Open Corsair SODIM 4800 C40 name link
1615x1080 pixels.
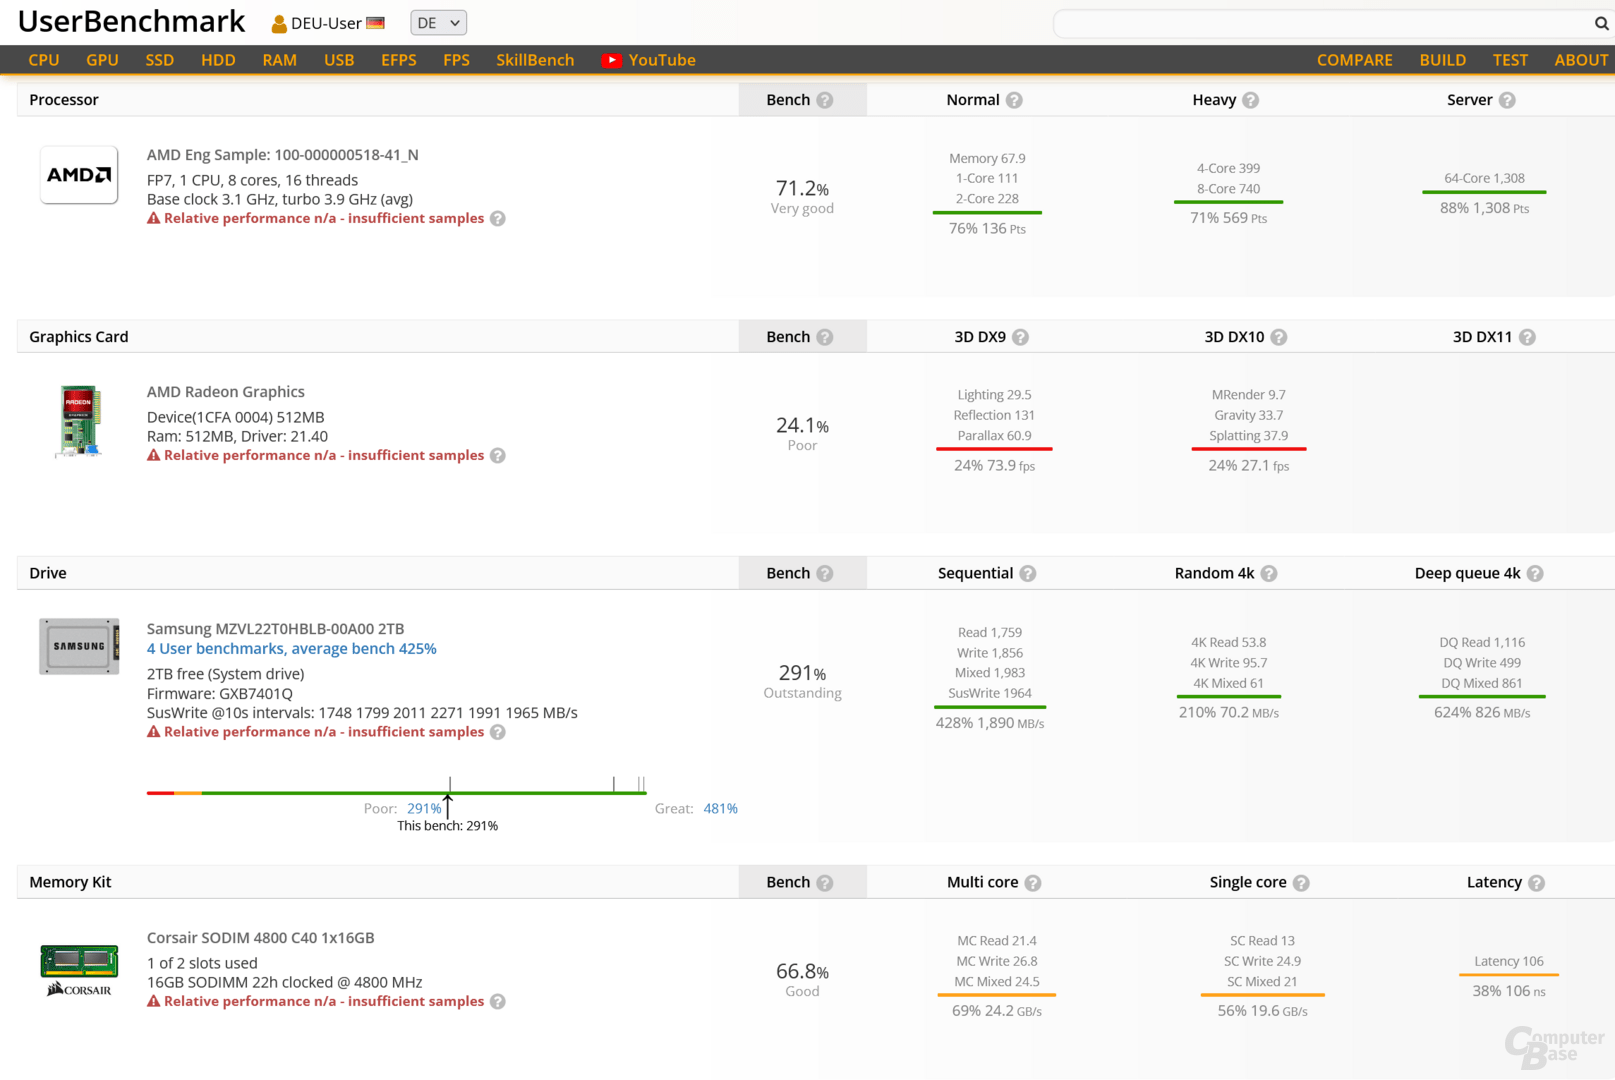(261, 938)
